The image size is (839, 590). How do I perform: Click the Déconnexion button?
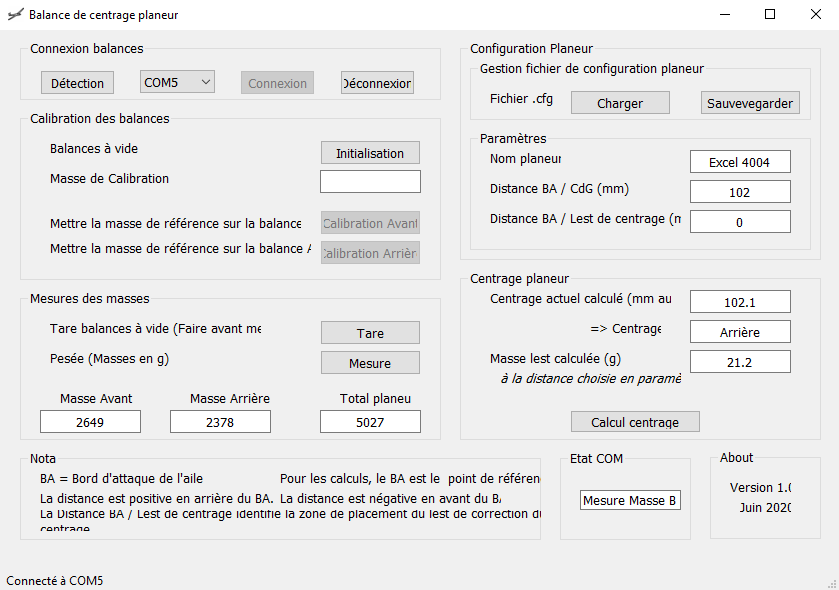[x=377, y=83]
